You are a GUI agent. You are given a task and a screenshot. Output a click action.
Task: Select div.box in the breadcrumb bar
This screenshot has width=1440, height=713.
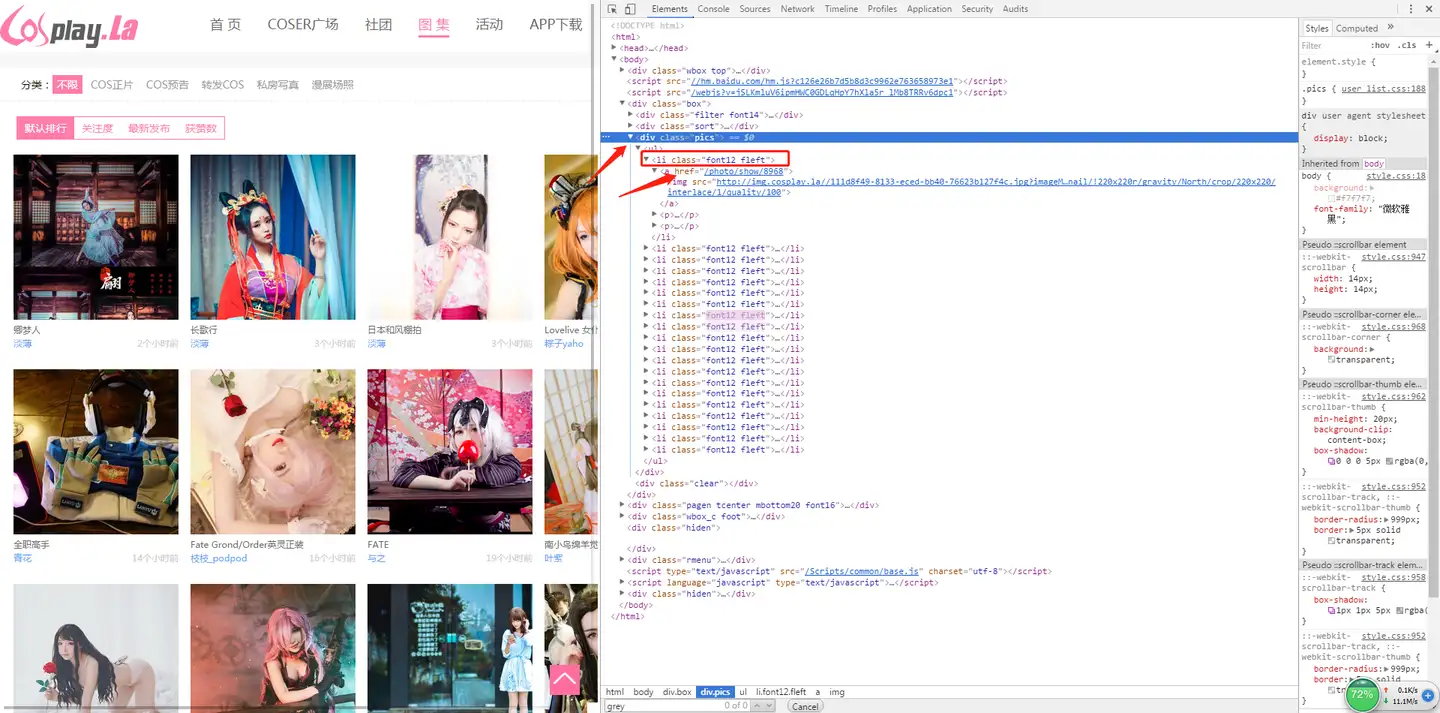point(677,692)
